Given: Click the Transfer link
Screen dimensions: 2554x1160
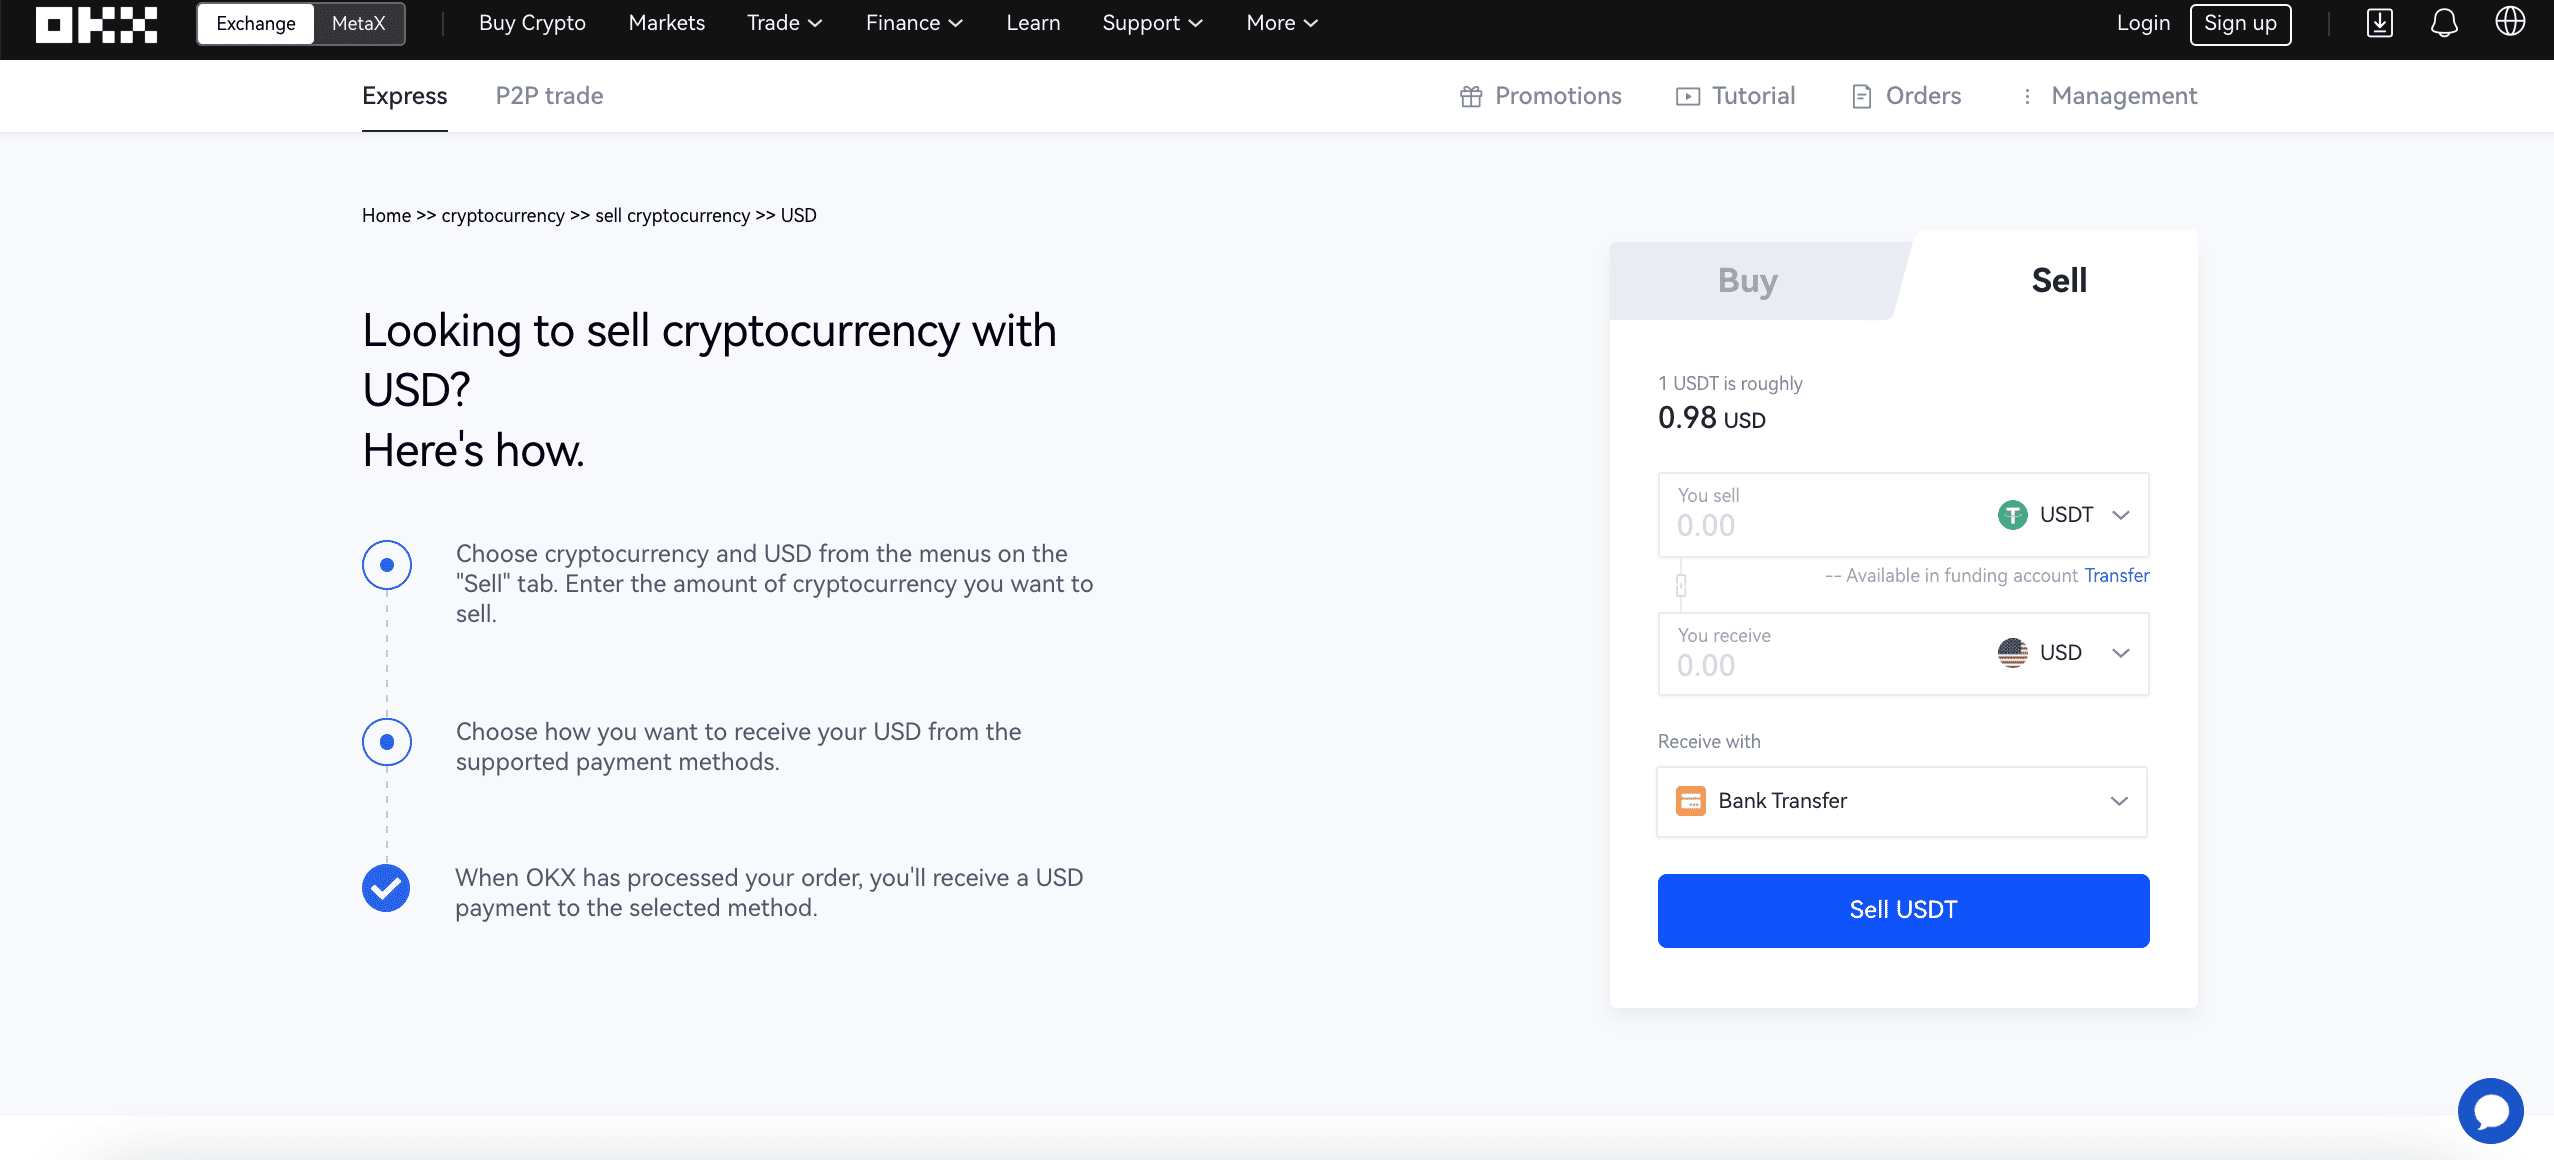Looking at the screenshot, I should 2116,576.
